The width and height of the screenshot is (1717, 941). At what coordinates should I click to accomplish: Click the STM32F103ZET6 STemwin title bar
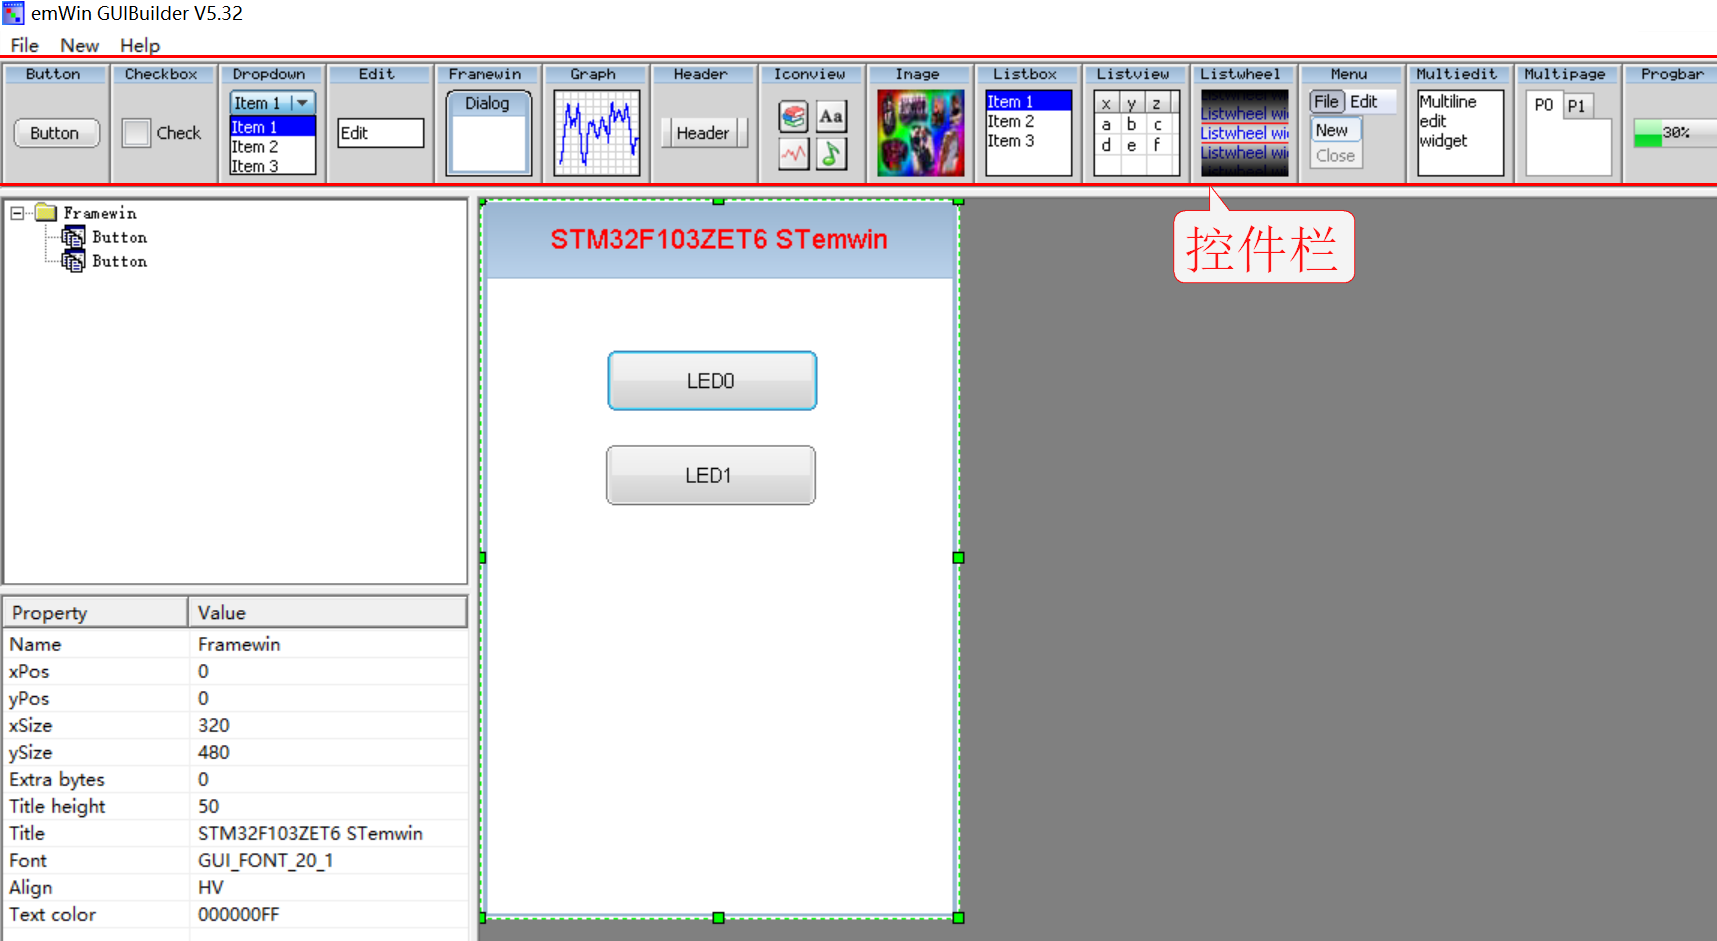[719, 240]
